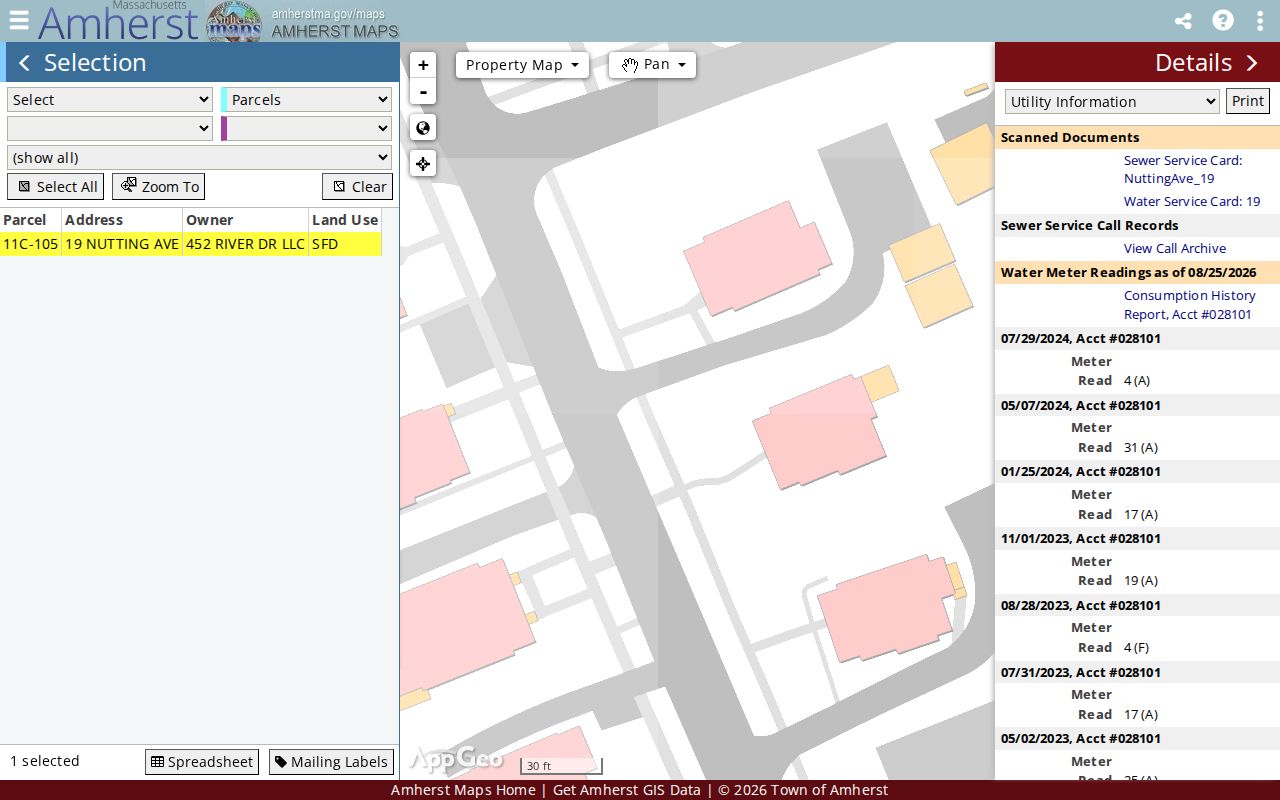Image resolution: width=1280 pixels, height=800 pixels.
Task: Sort by the Land Use column header
Action: coord(345,220)
